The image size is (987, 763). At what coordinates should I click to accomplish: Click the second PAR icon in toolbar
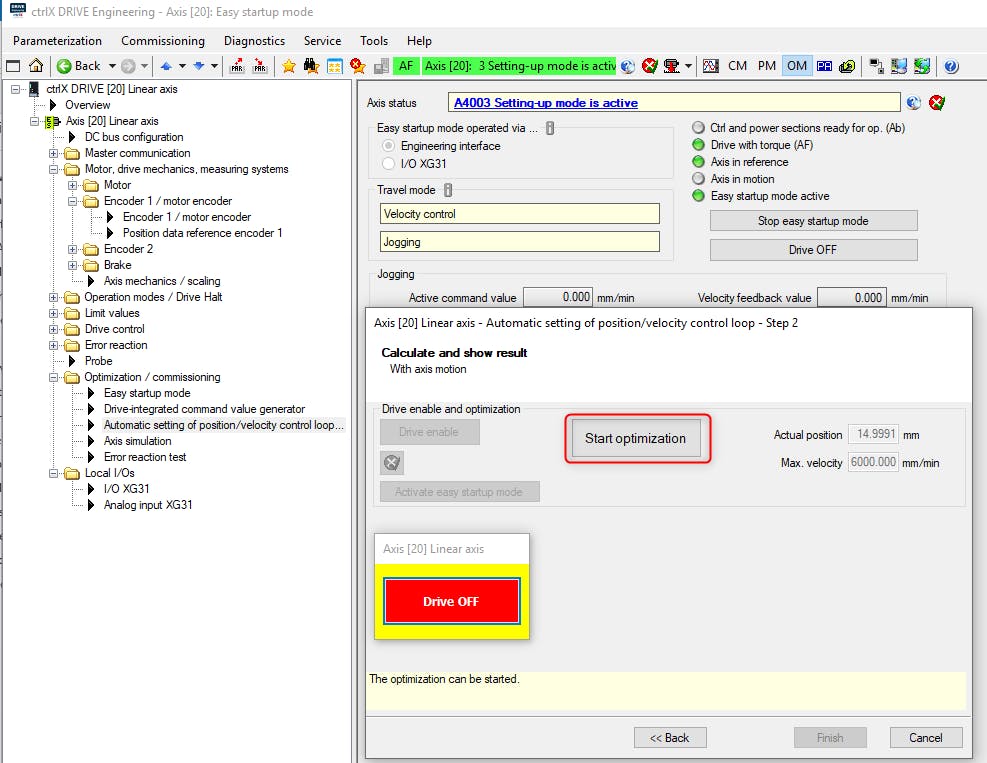(x=259, y=65)
